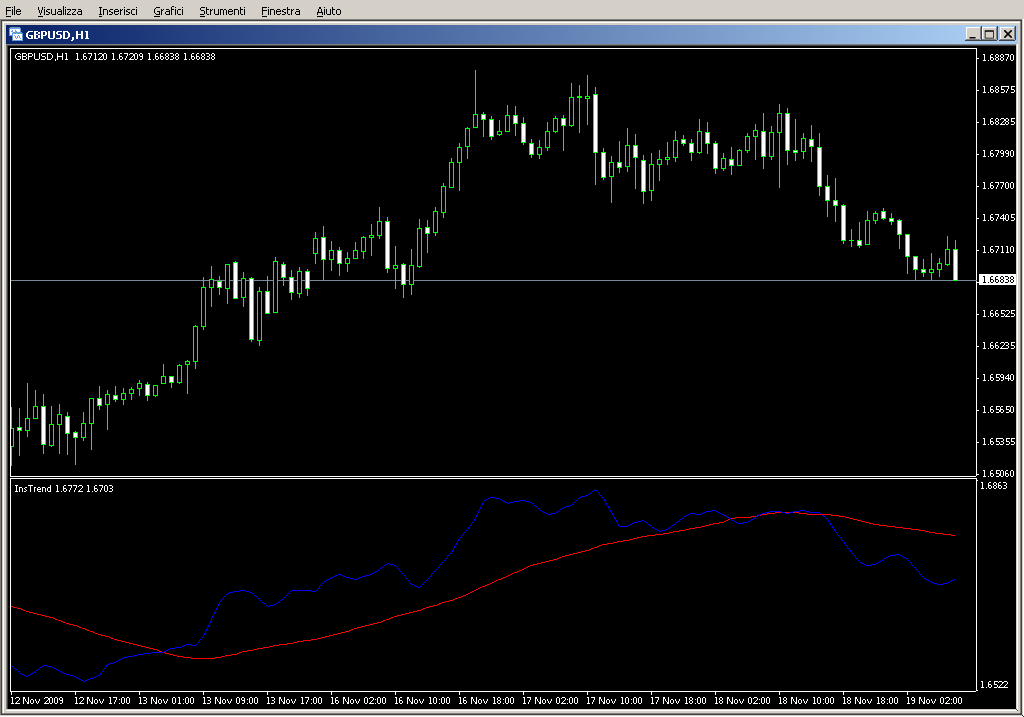The height and width of the screenshot is (717, 1024).
Task: Click the 13 Nov 01:00 time label
Action: point(166,701)
